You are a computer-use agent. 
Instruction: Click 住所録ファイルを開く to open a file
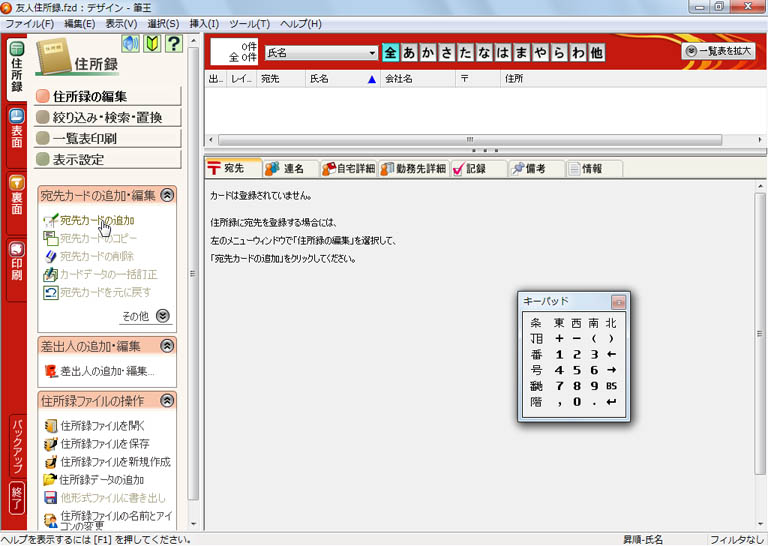pos(104,426)
